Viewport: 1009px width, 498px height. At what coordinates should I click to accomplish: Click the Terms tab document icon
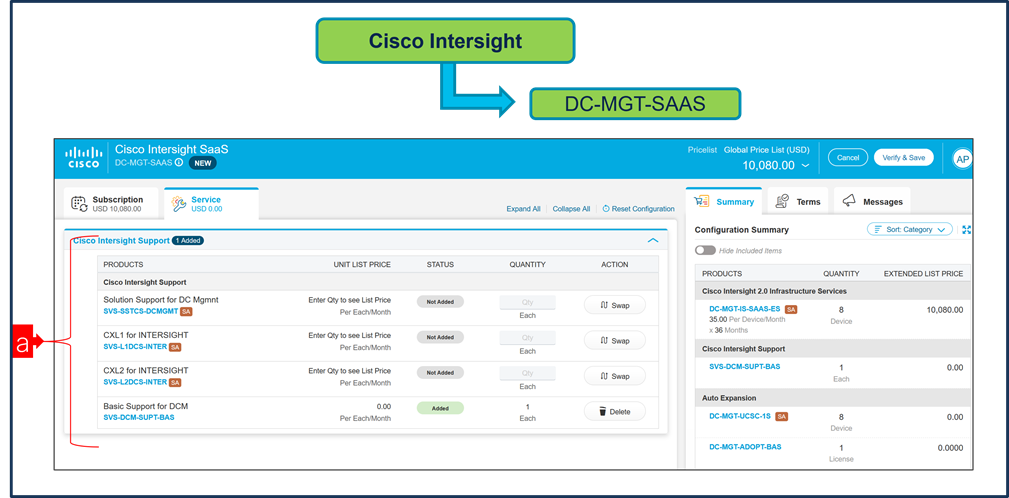pos(782,201)
